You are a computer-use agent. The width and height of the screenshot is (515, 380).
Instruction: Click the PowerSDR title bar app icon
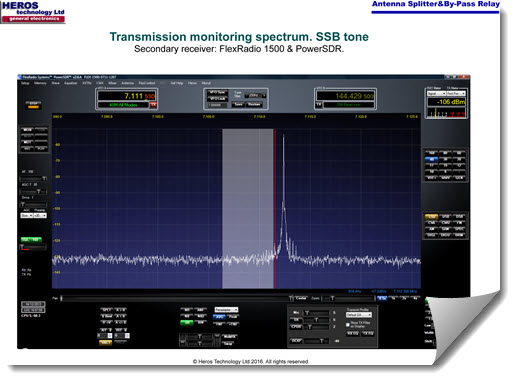pos(20,77)
